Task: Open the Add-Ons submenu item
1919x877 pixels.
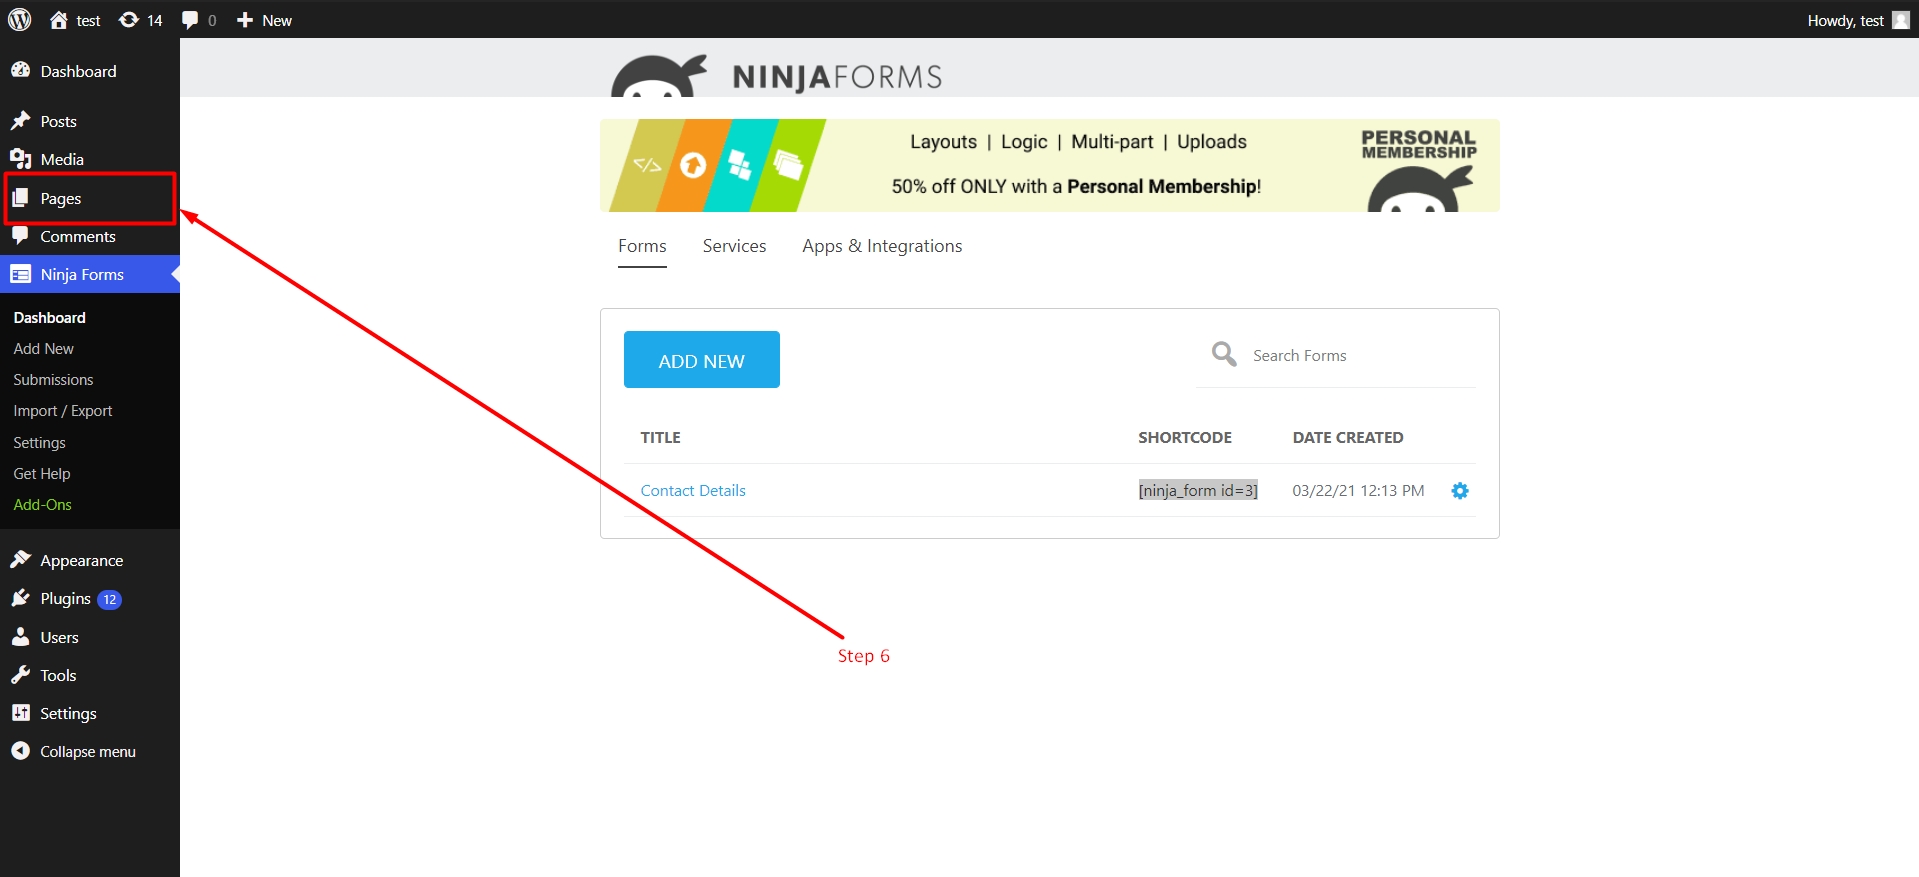Action: click(x=43, y=504)
